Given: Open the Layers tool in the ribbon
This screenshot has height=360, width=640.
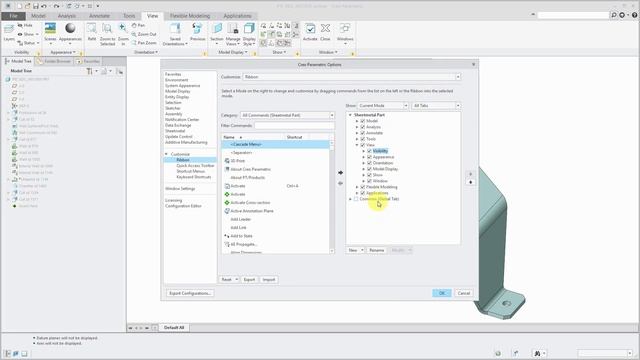Looking at the screenshot, I should tap(9, 32).
